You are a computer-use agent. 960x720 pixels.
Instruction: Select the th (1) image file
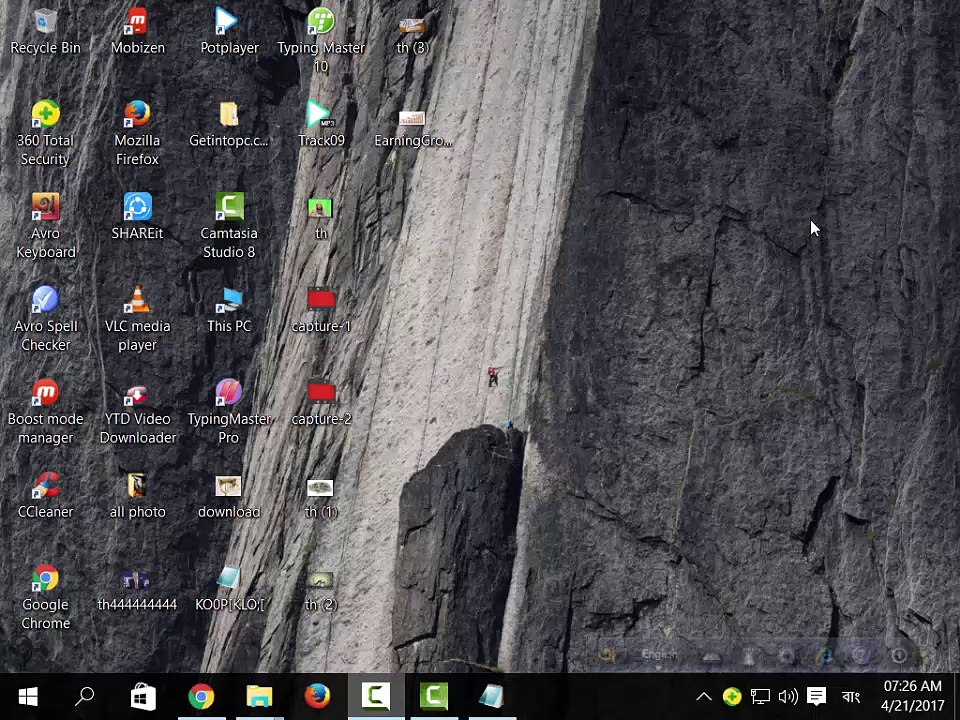pyautogui.click(x=320, y=497)
